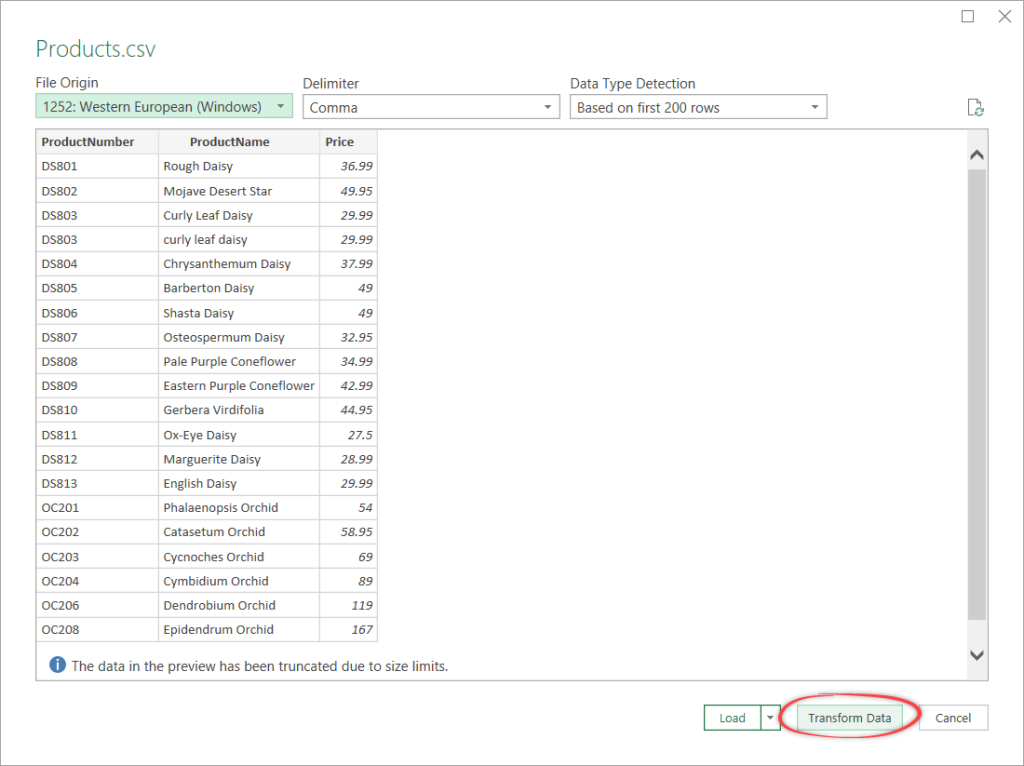This screenshot has height=766, width=1024.
Task: Click the Eastern Purple Coneflower cell
Action: (x=239, y=385)
